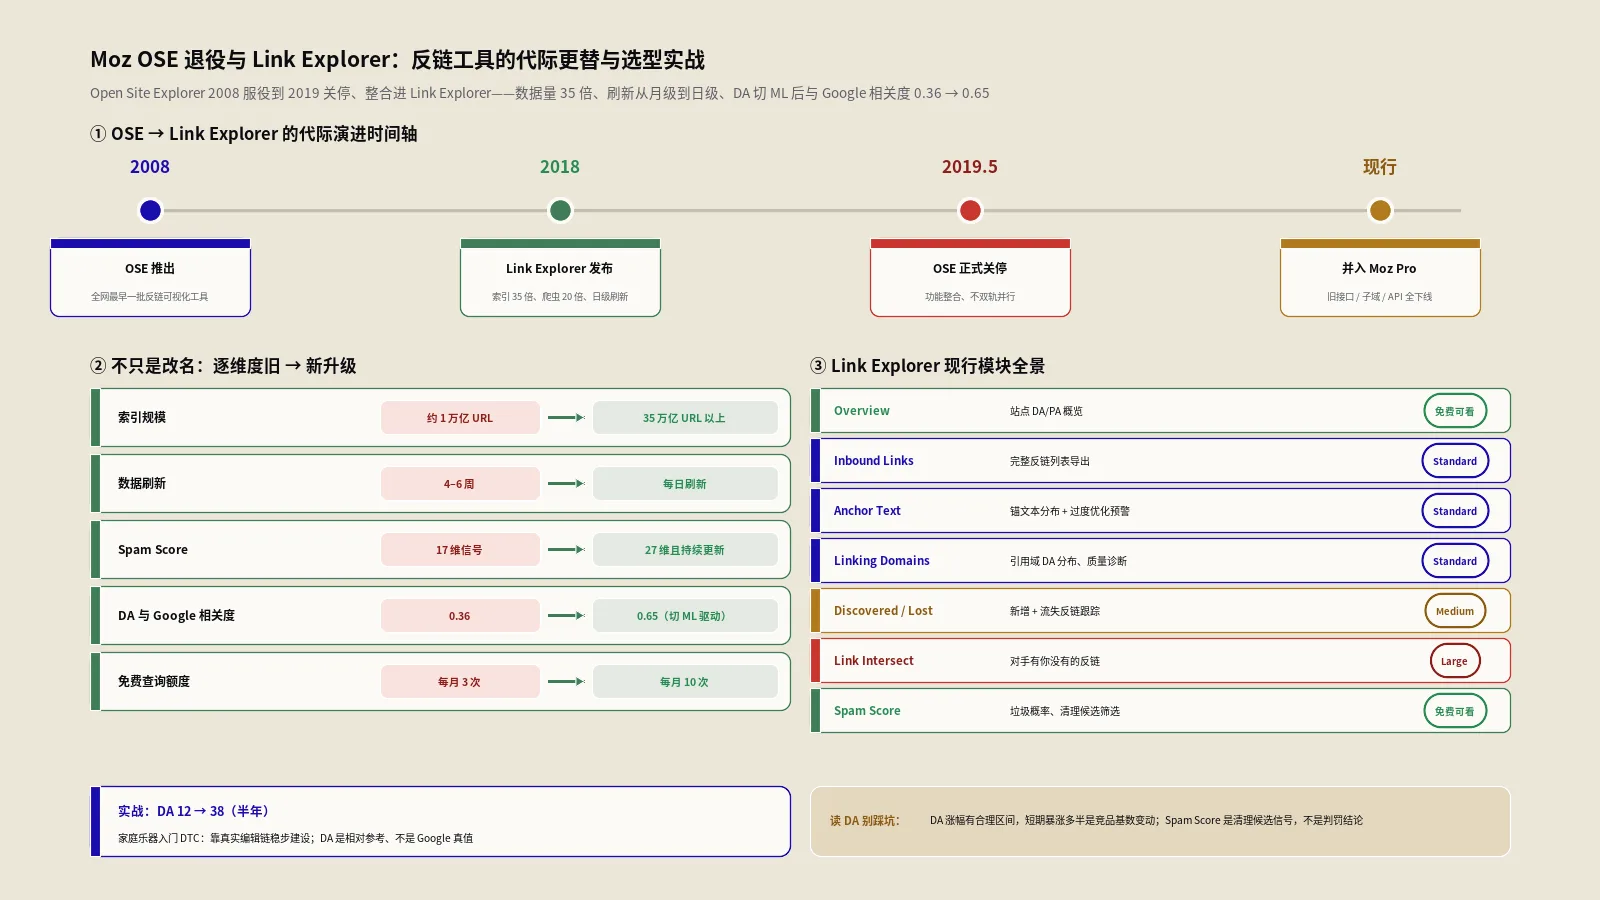Click the 2019.5 year label
1600x900 pixels.
click(970, 167)
